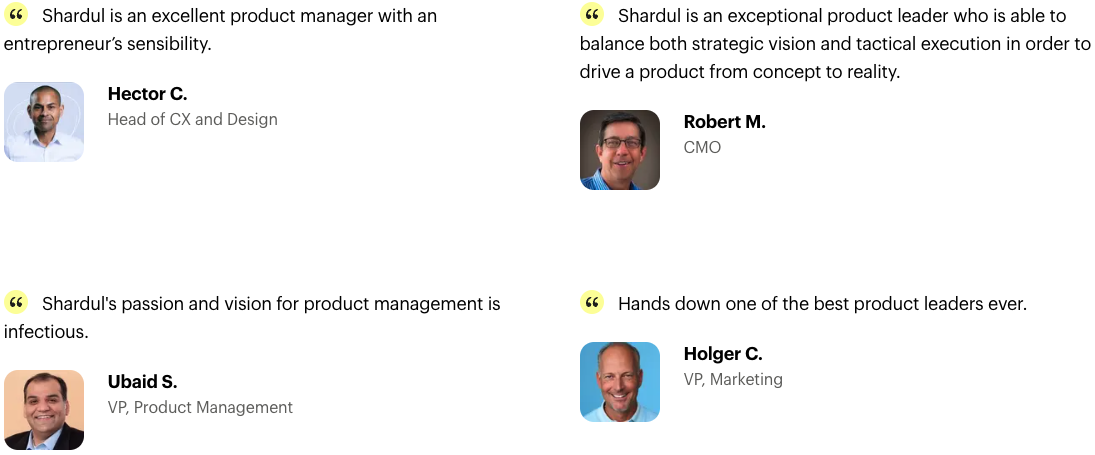Click the quote icon beside Hector's testimonial
The height and width of the screenshot is (455, 1095).
[15, 15]
